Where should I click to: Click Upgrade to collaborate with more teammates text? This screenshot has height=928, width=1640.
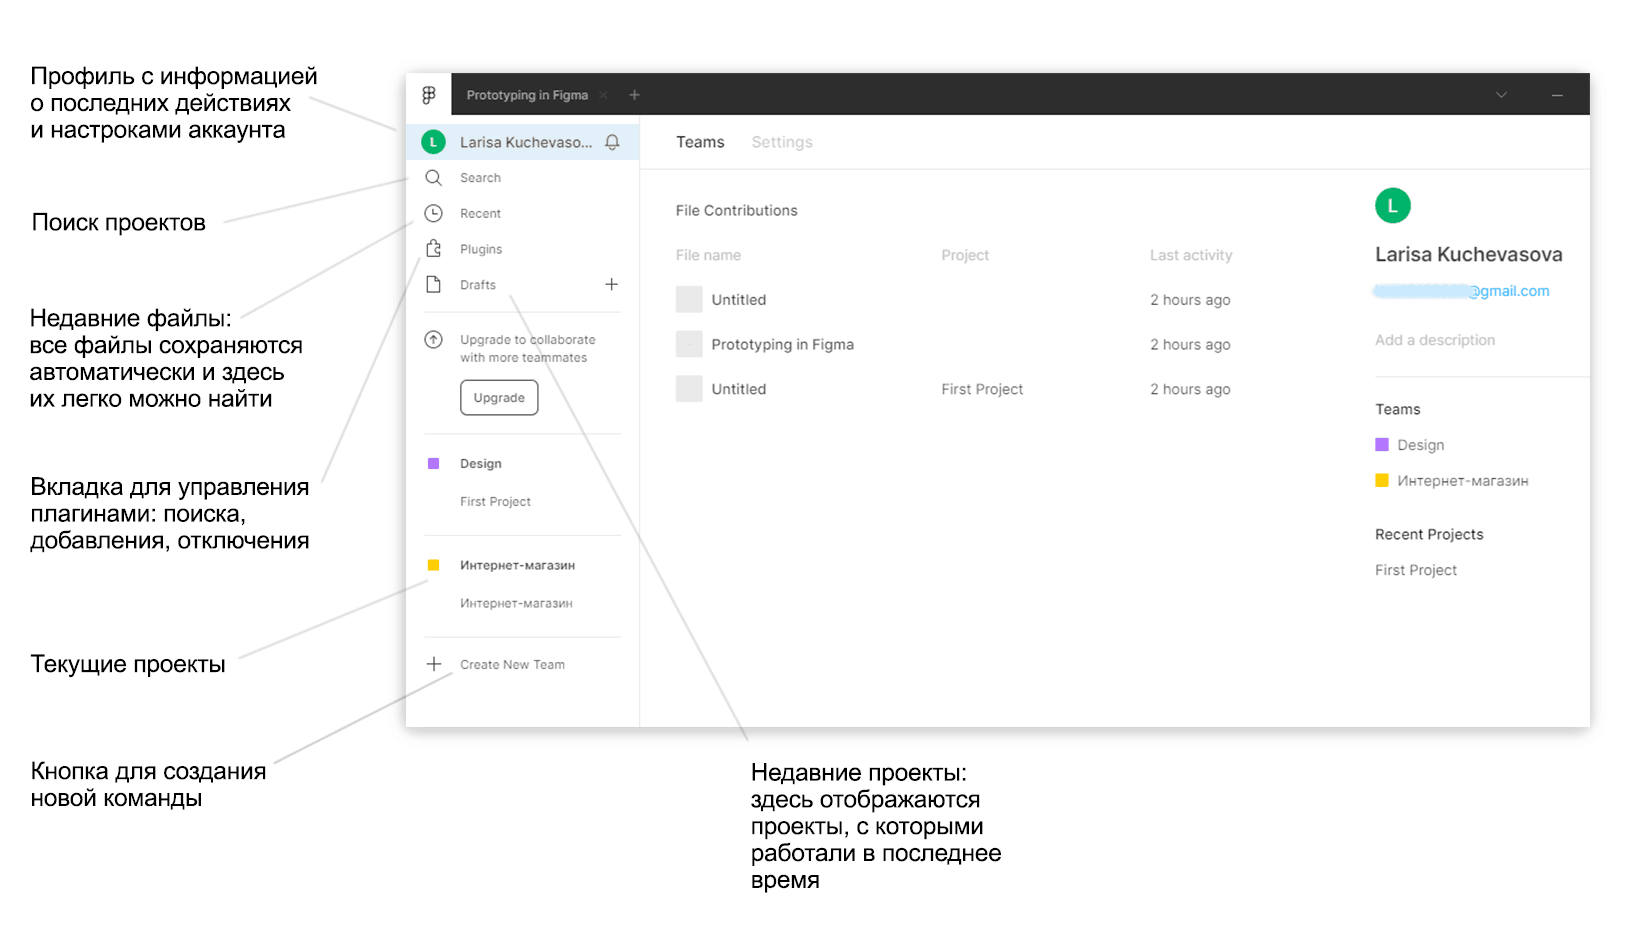(527, 349)
